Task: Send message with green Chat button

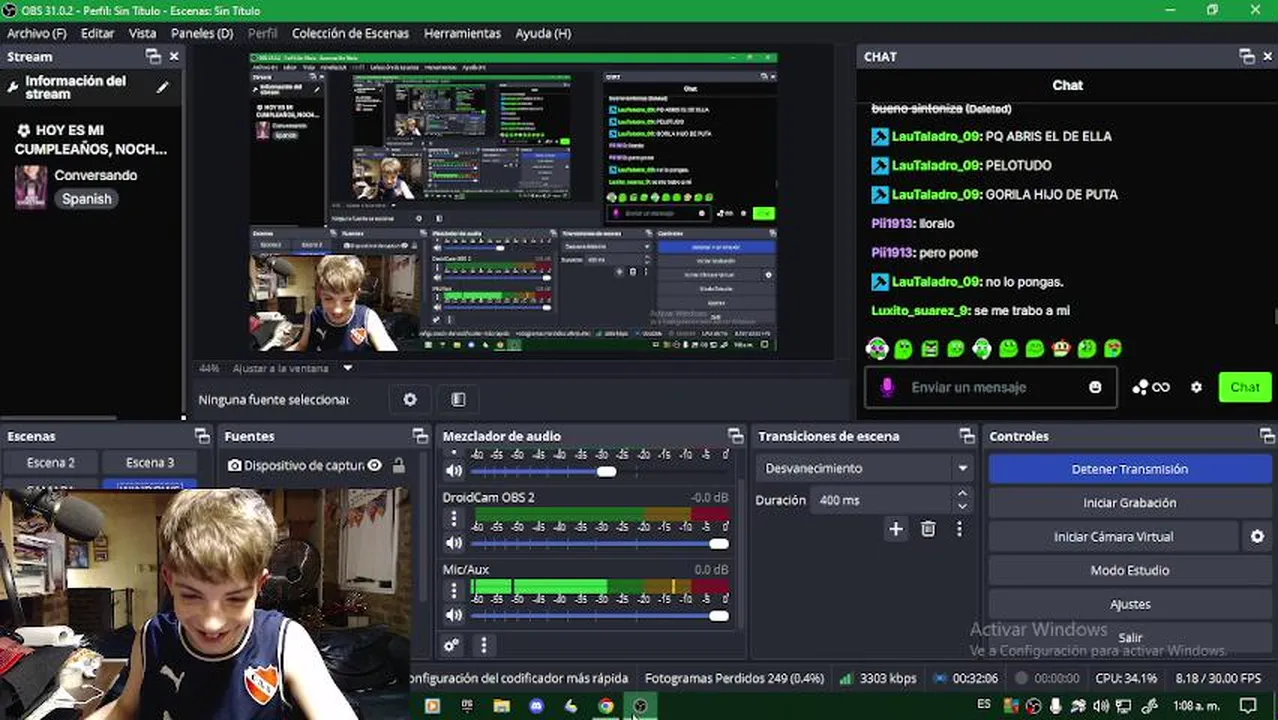Action: [1245, 387]
